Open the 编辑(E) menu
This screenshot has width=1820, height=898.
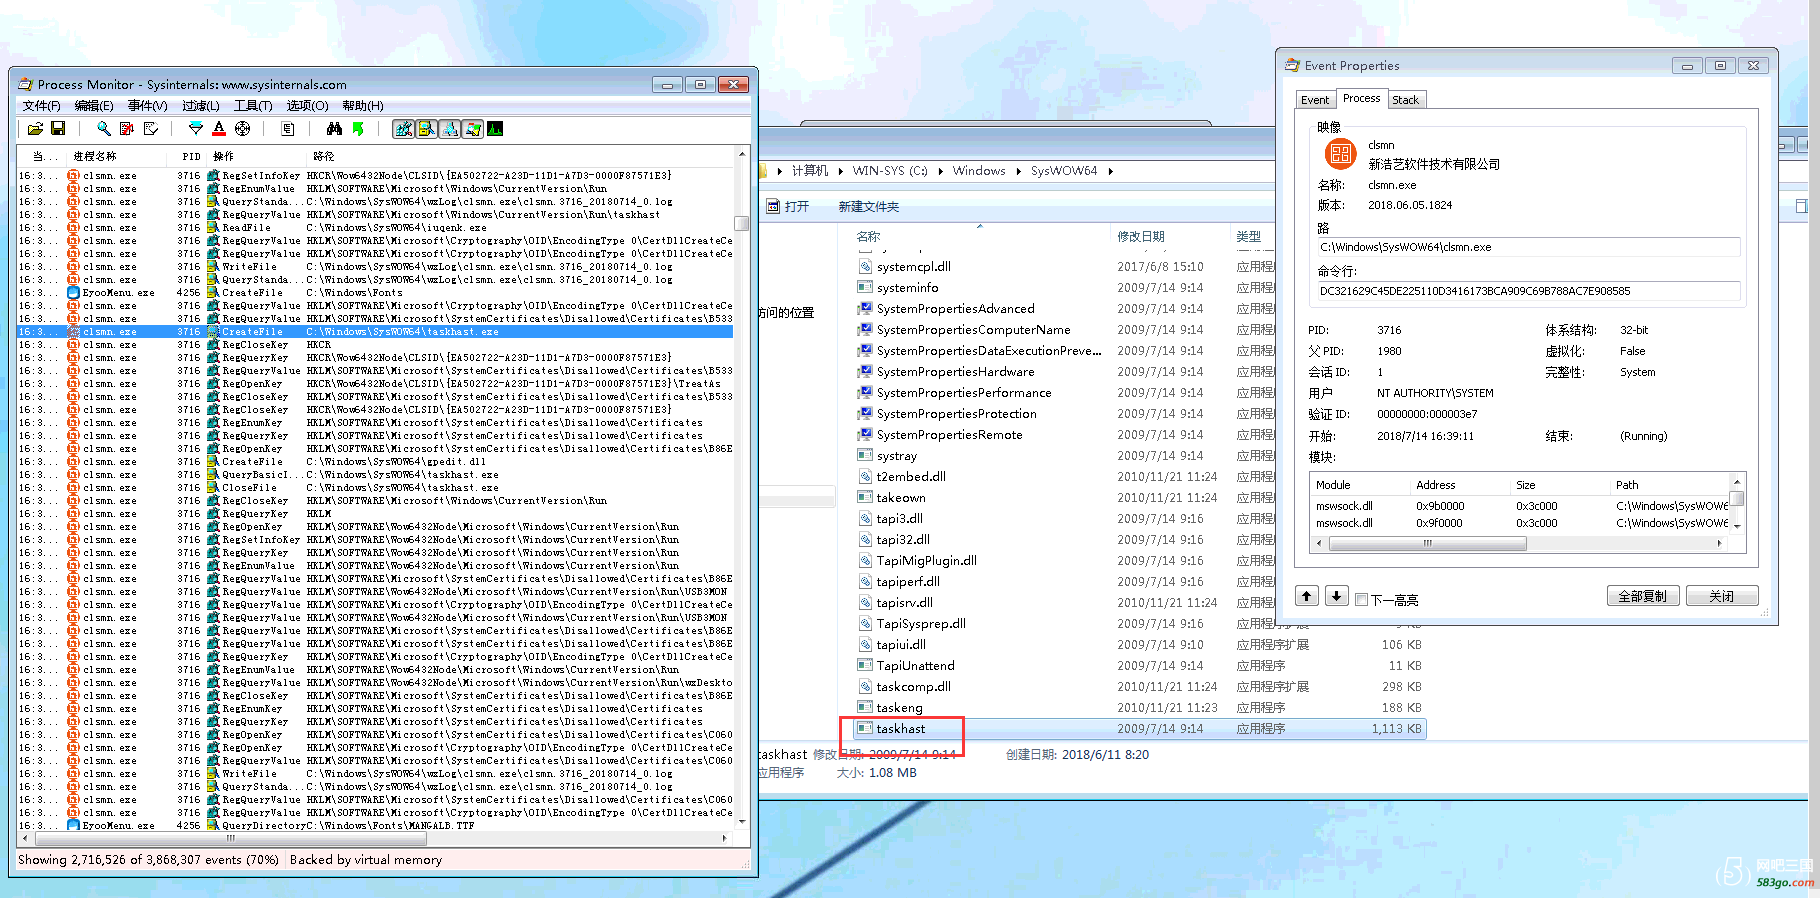(x=94, y=106)
